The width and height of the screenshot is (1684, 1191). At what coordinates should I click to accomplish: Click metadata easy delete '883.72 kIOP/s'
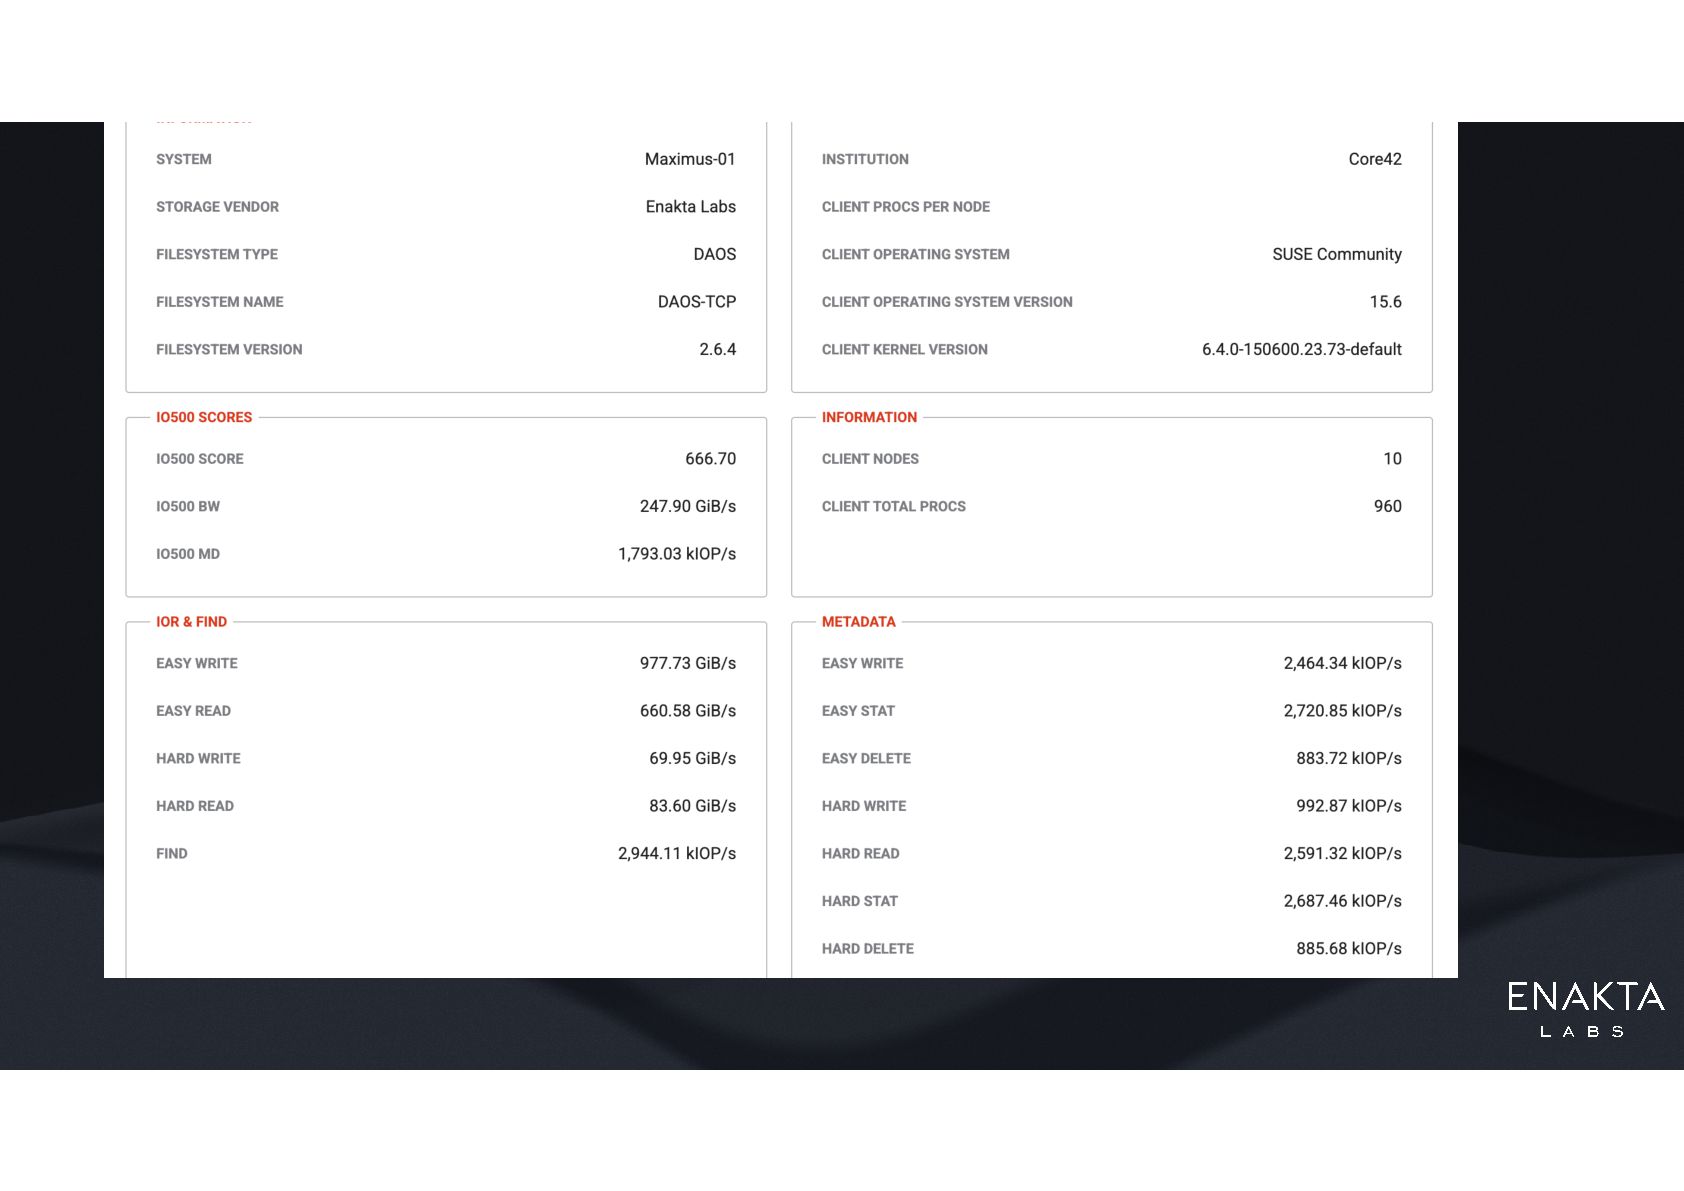(1349, 758)
